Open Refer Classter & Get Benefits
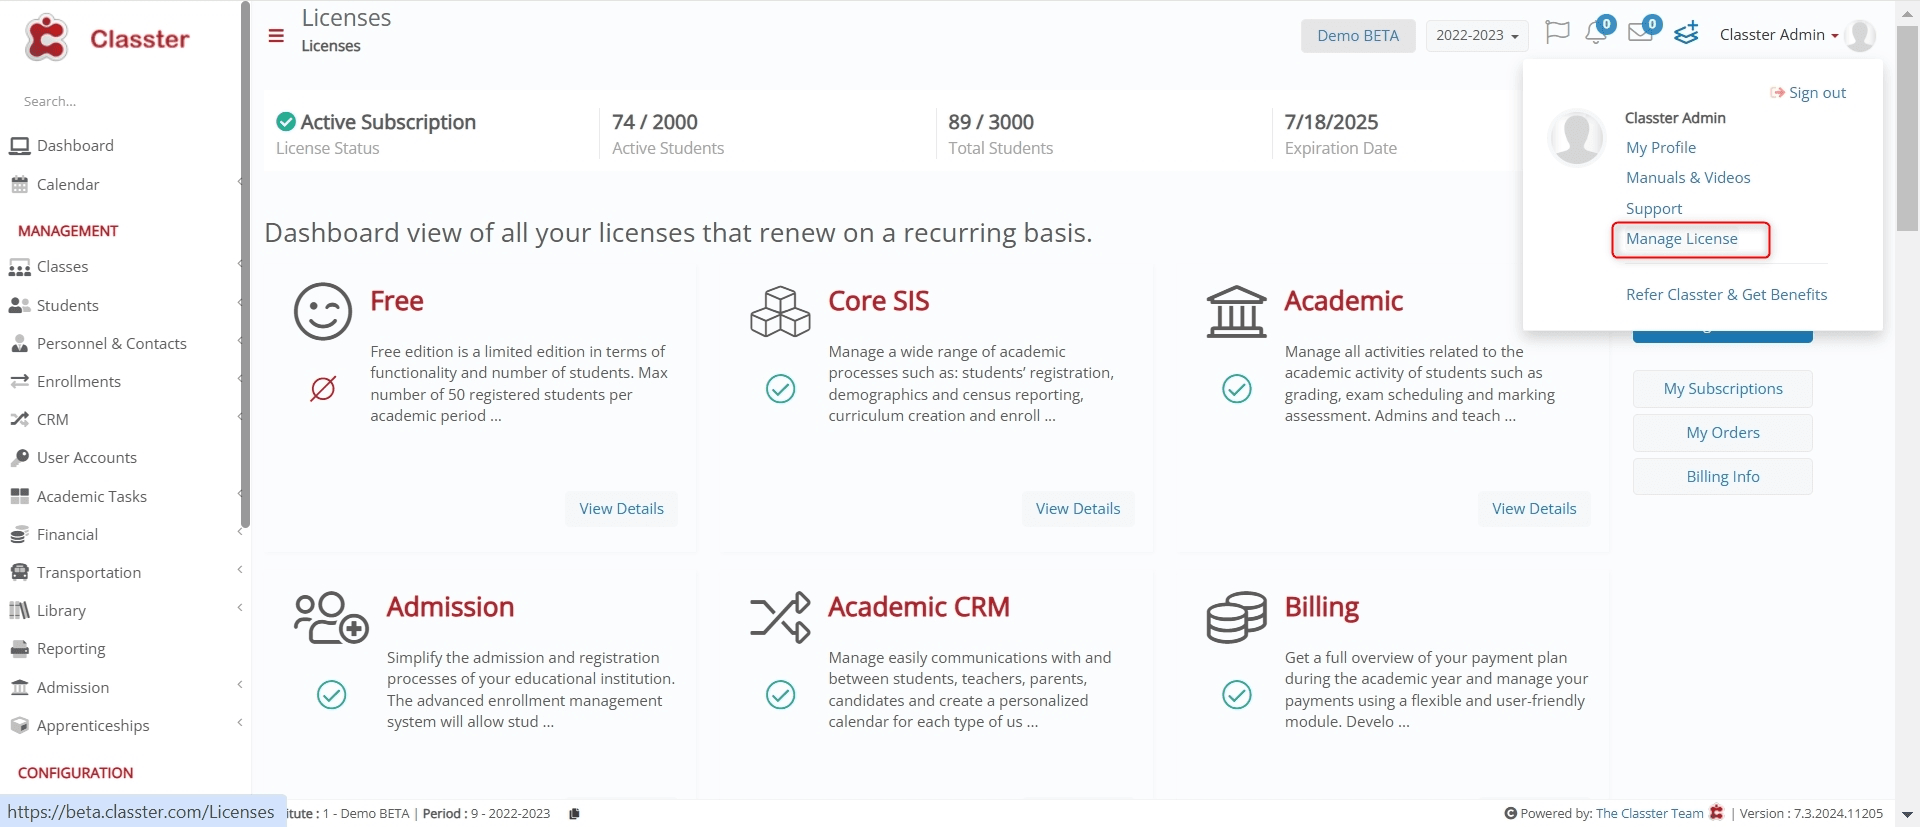 (1726, 295)
